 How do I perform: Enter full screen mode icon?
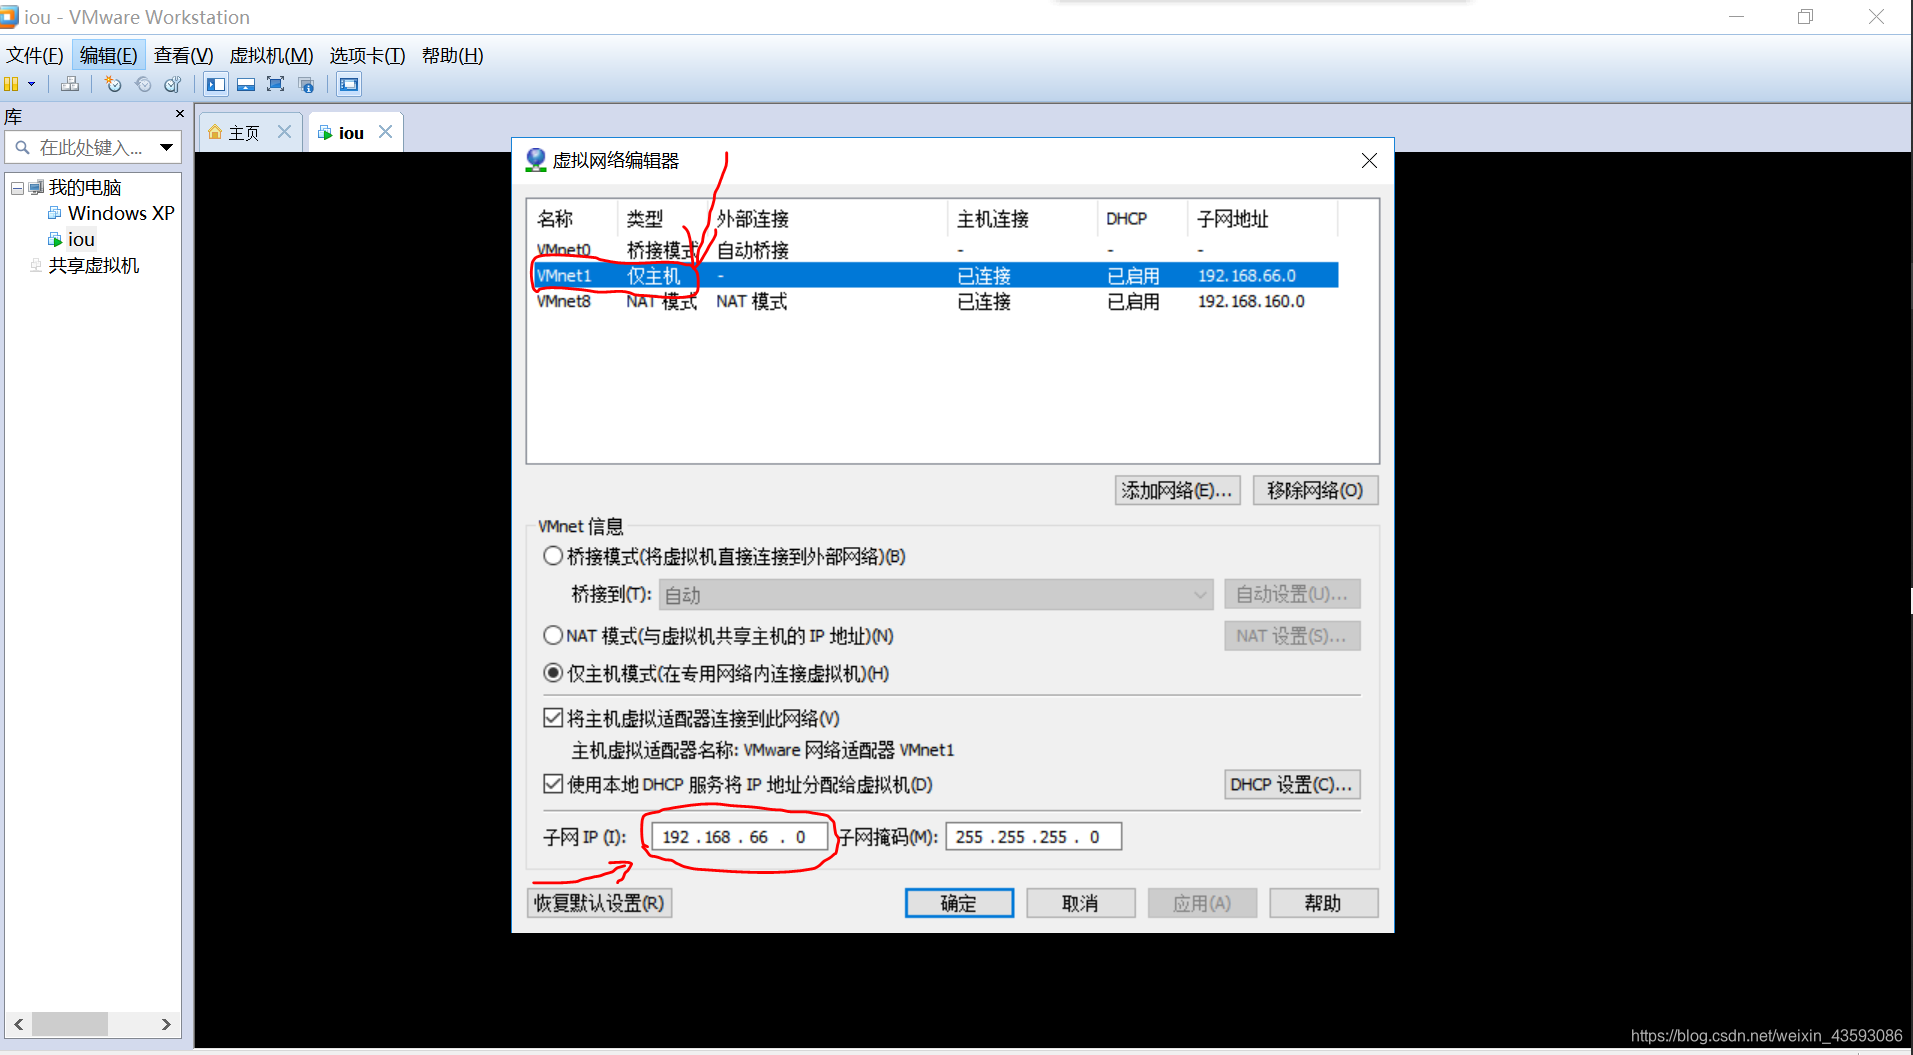coord(276,85)
